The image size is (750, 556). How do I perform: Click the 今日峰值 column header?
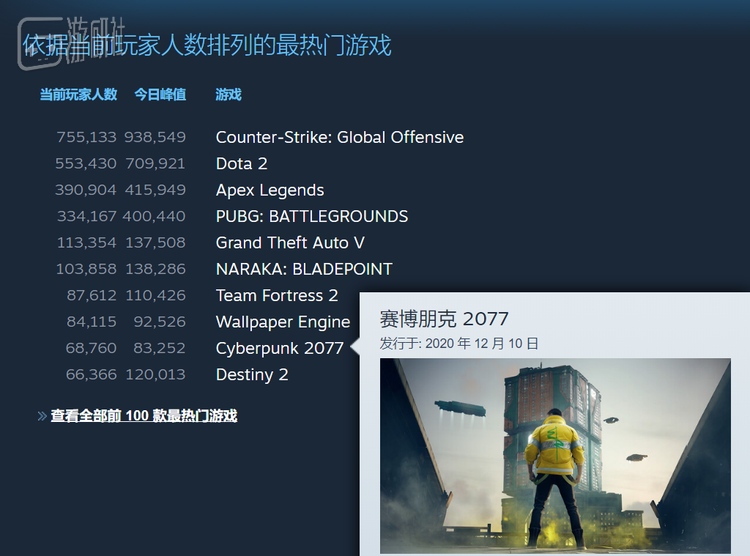(160, 94)
